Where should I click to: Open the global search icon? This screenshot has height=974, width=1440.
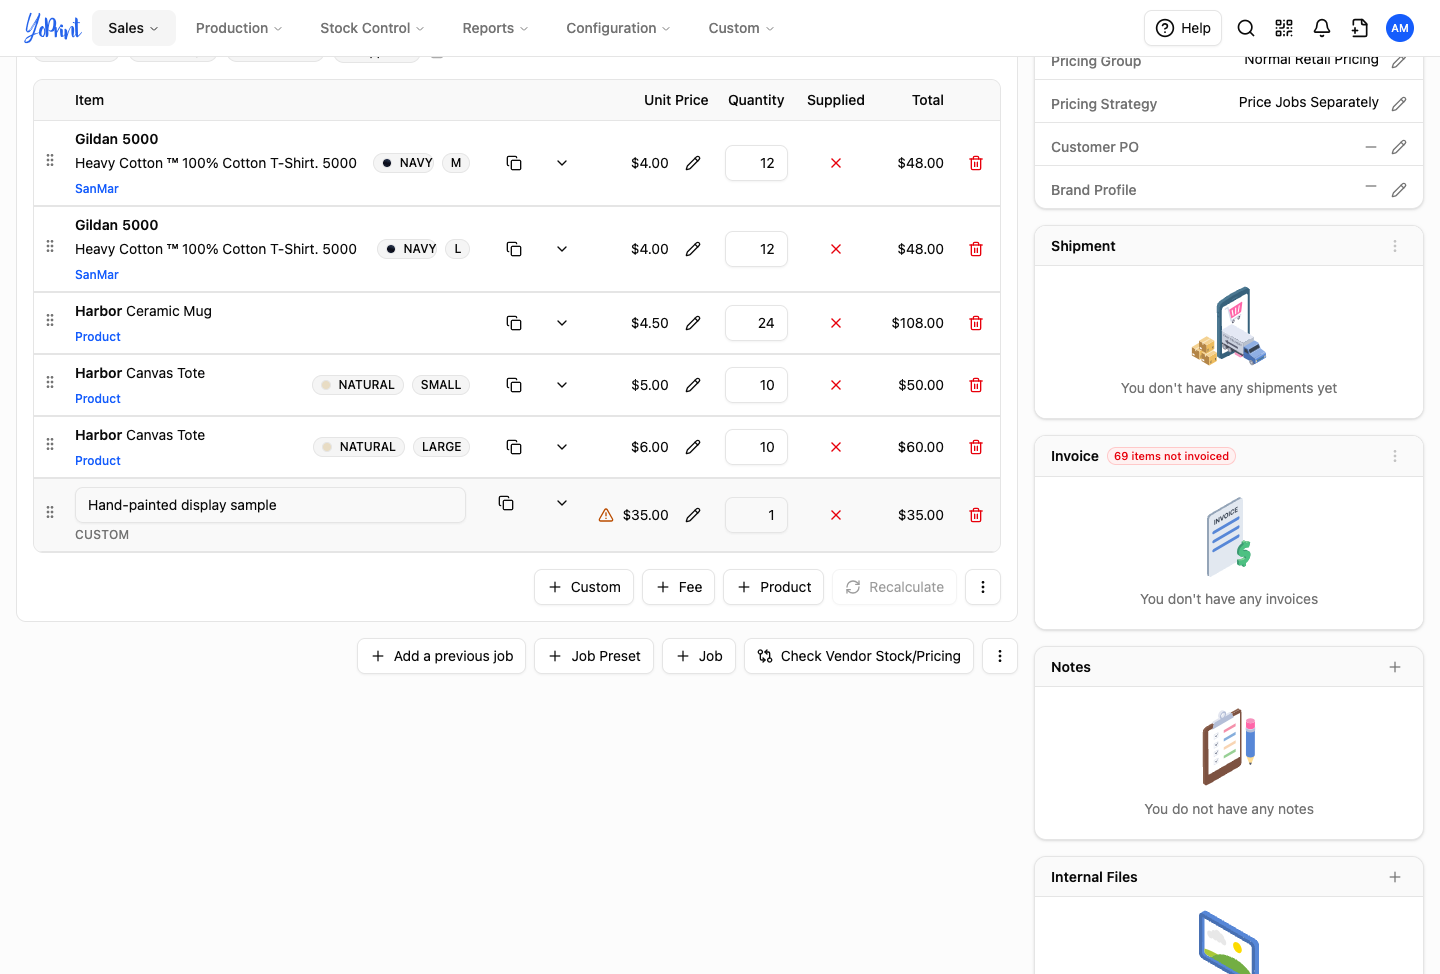tap(1246, 28)
